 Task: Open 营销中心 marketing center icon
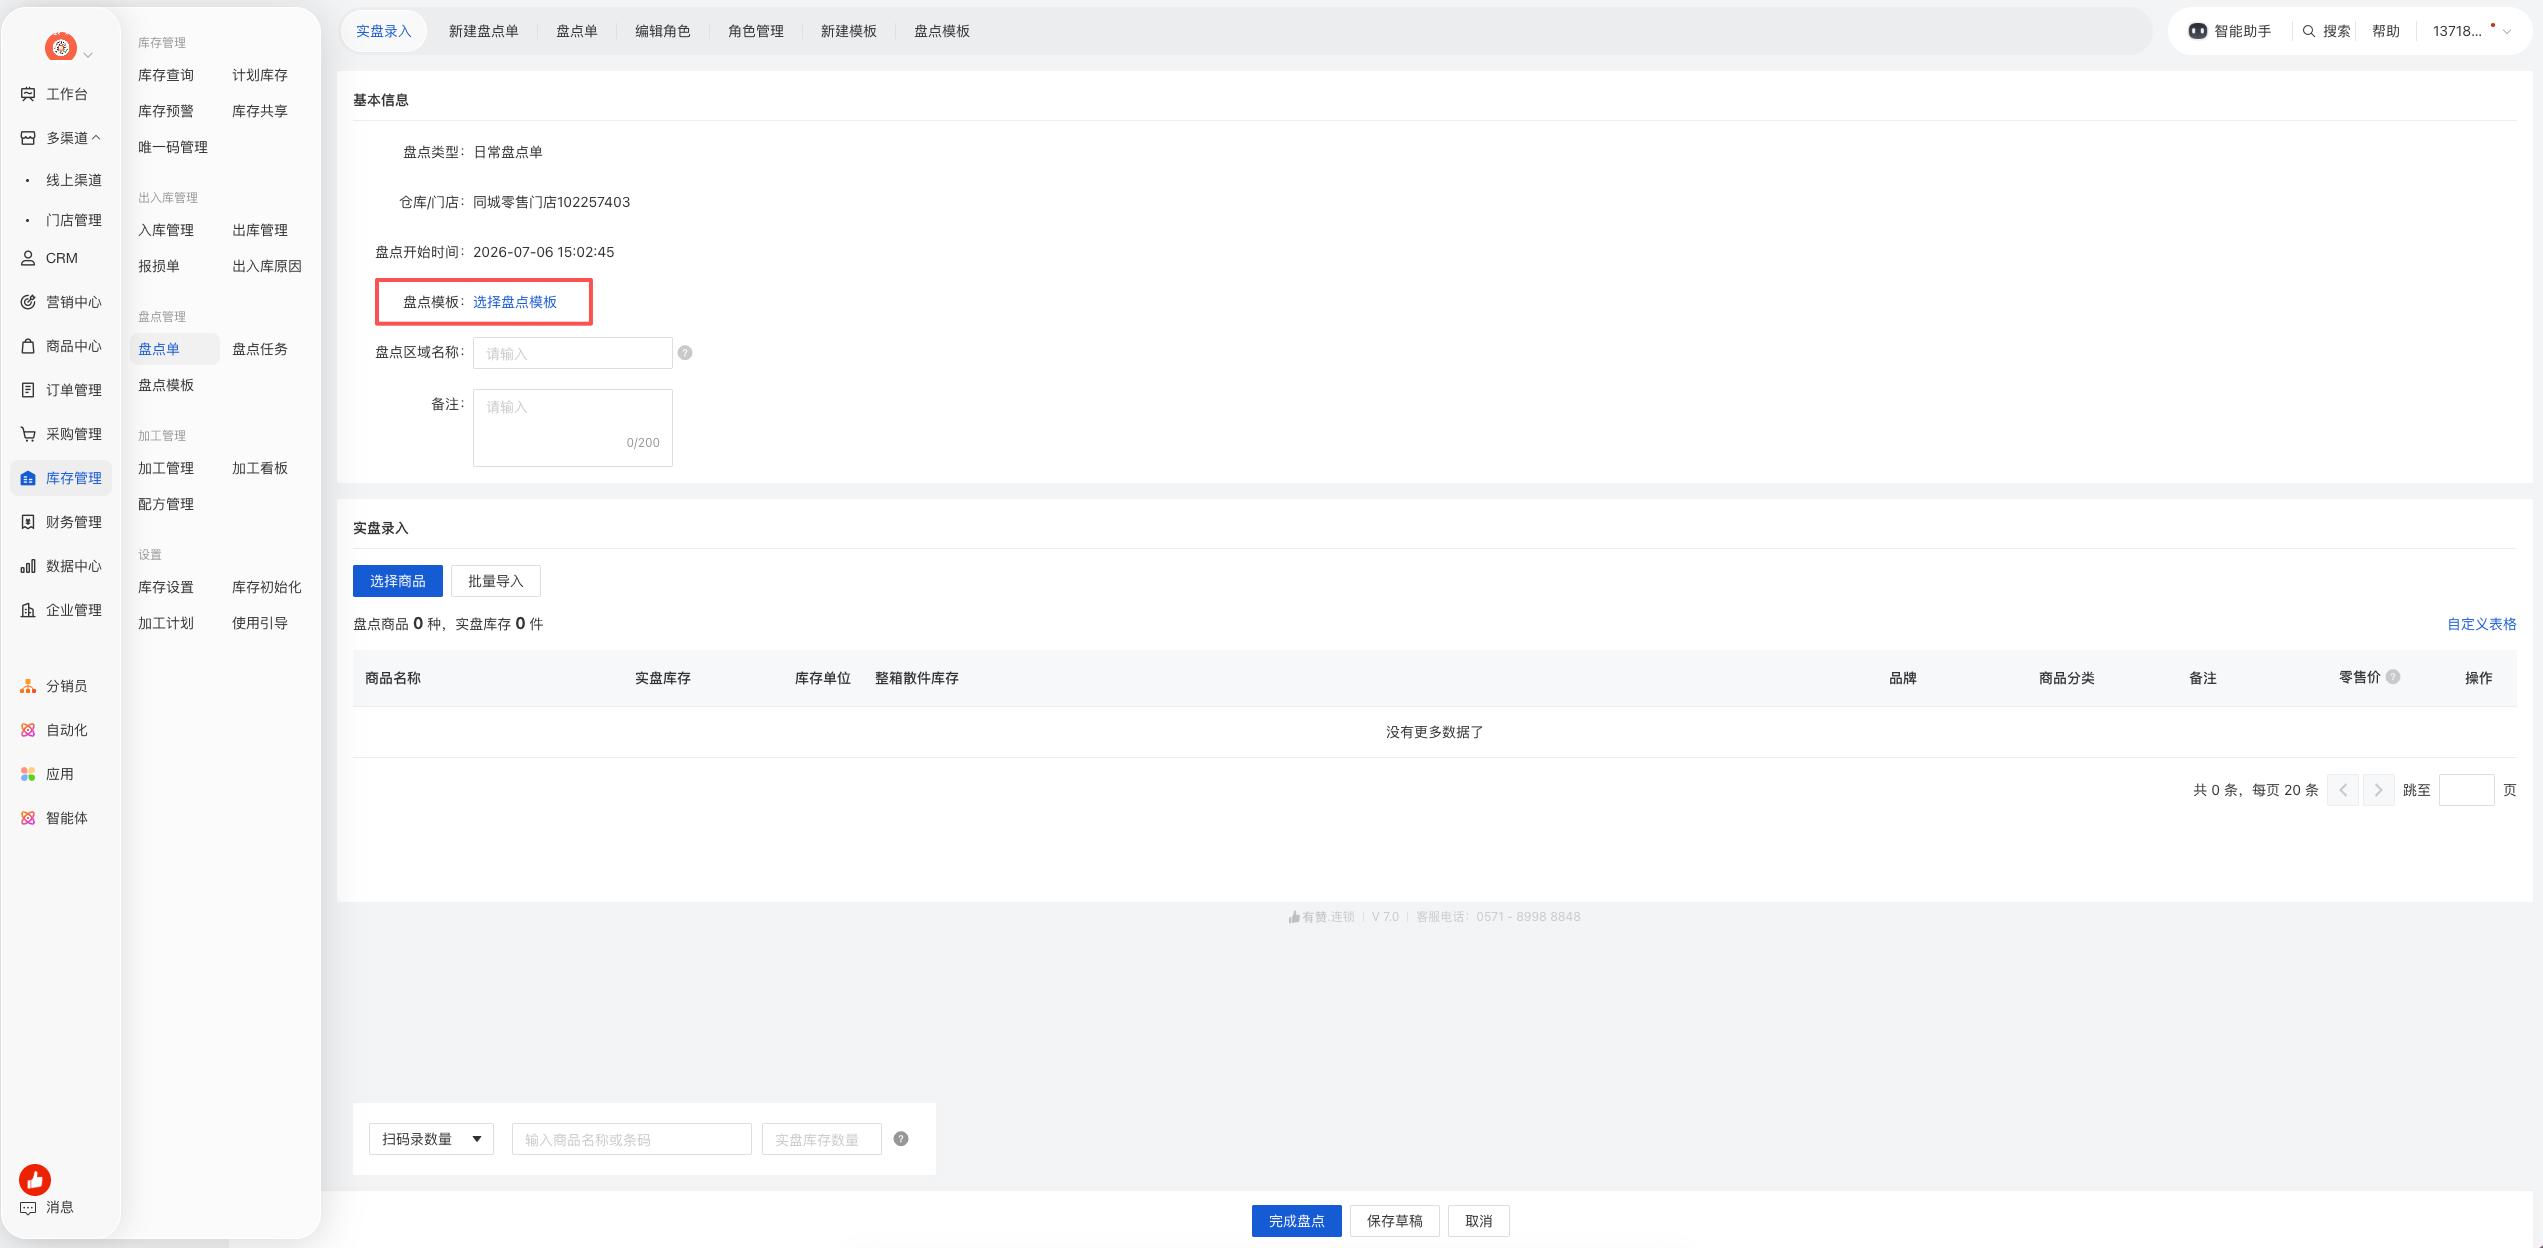28,302
